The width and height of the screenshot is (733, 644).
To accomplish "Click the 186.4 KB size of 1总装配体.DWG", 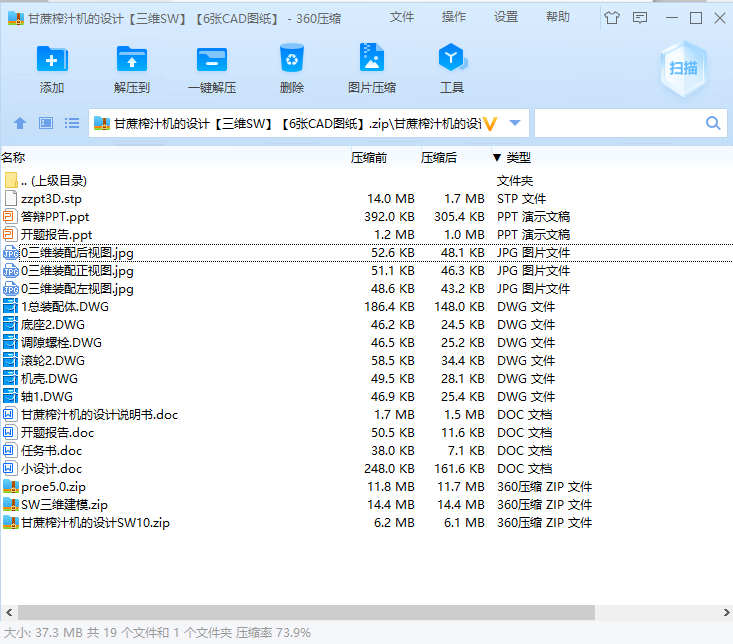I will [x=389, y=307].
